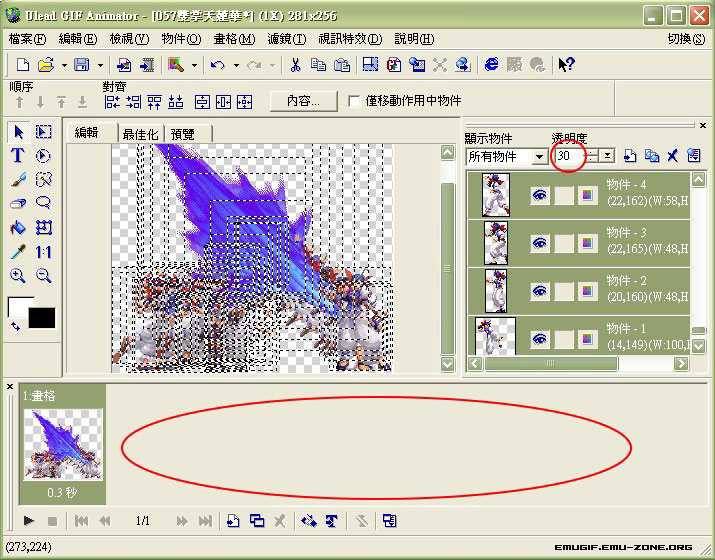Screen dimensions: 715x560
Task: Toggle lock box for 物件 - 2
Action: tap(564, 291)
